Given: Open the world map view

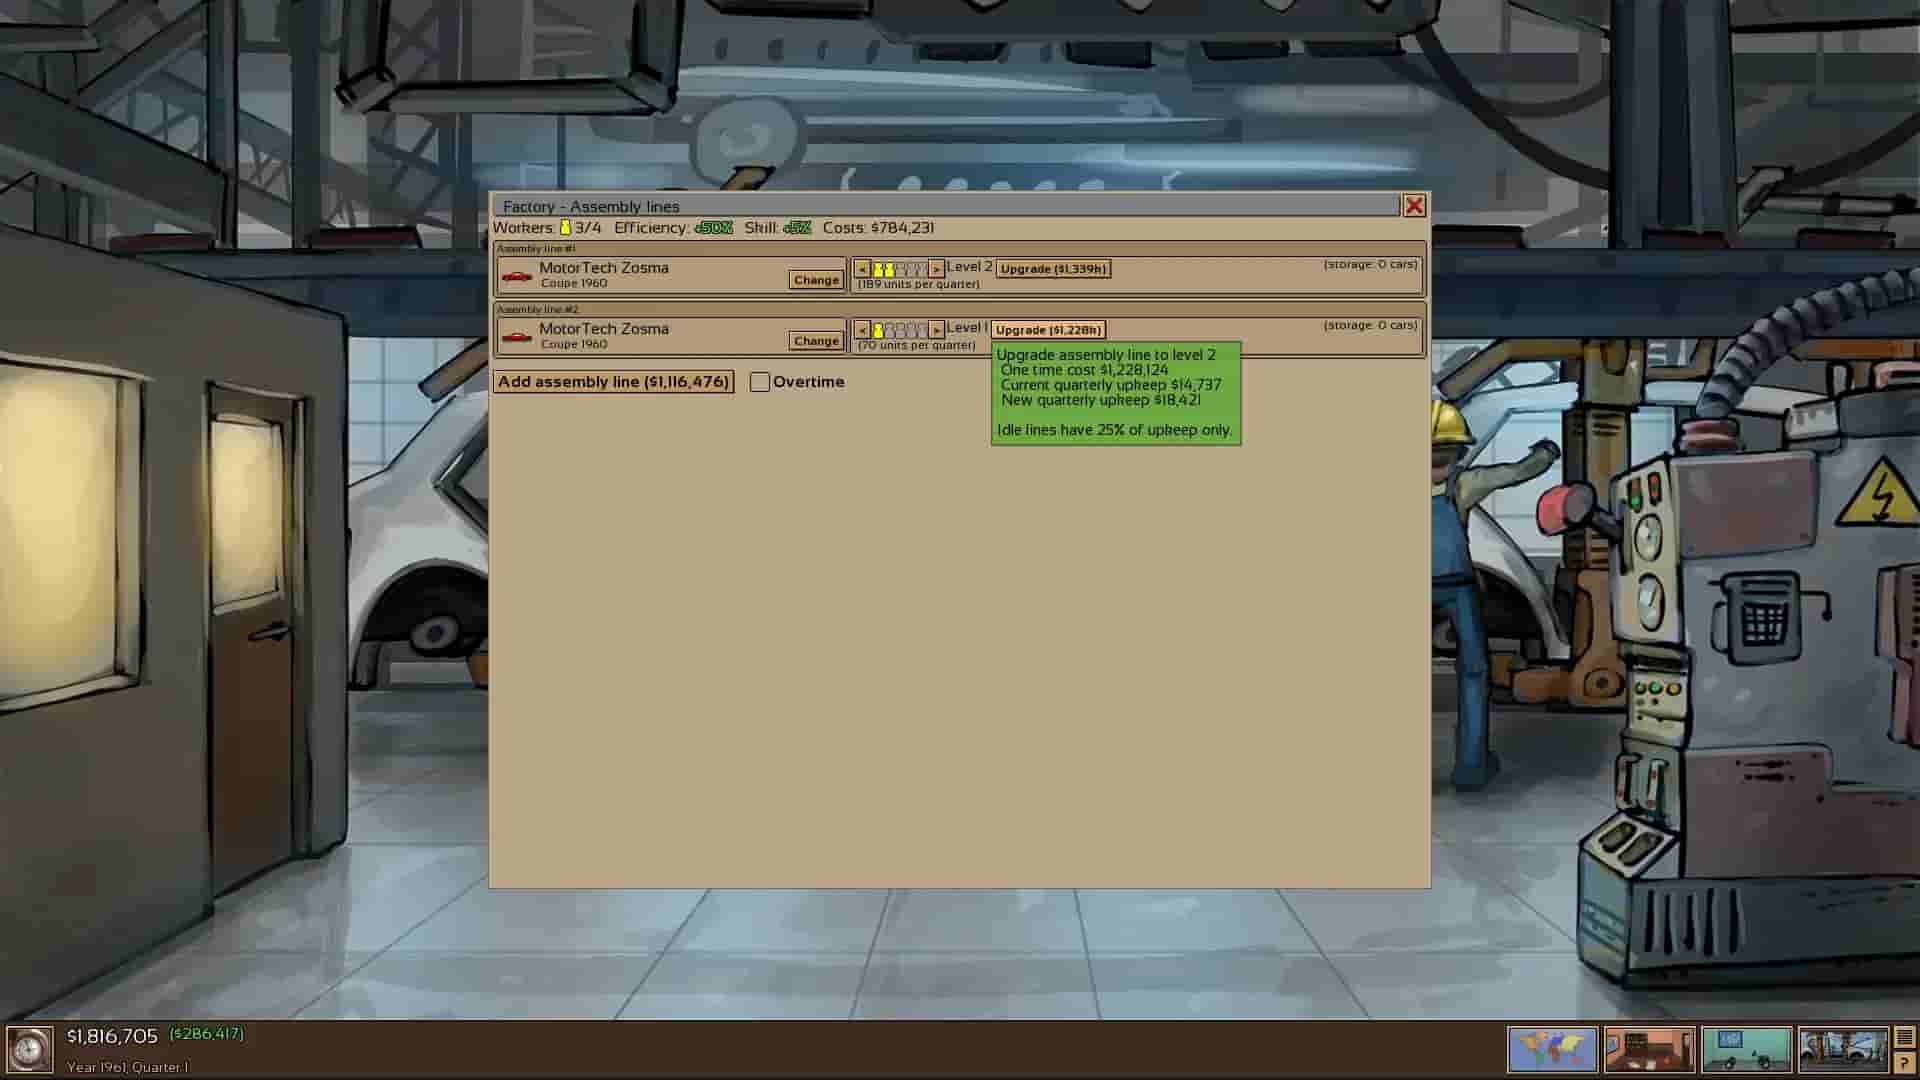Looking at the screenshot, I should pos(1552,1049).
